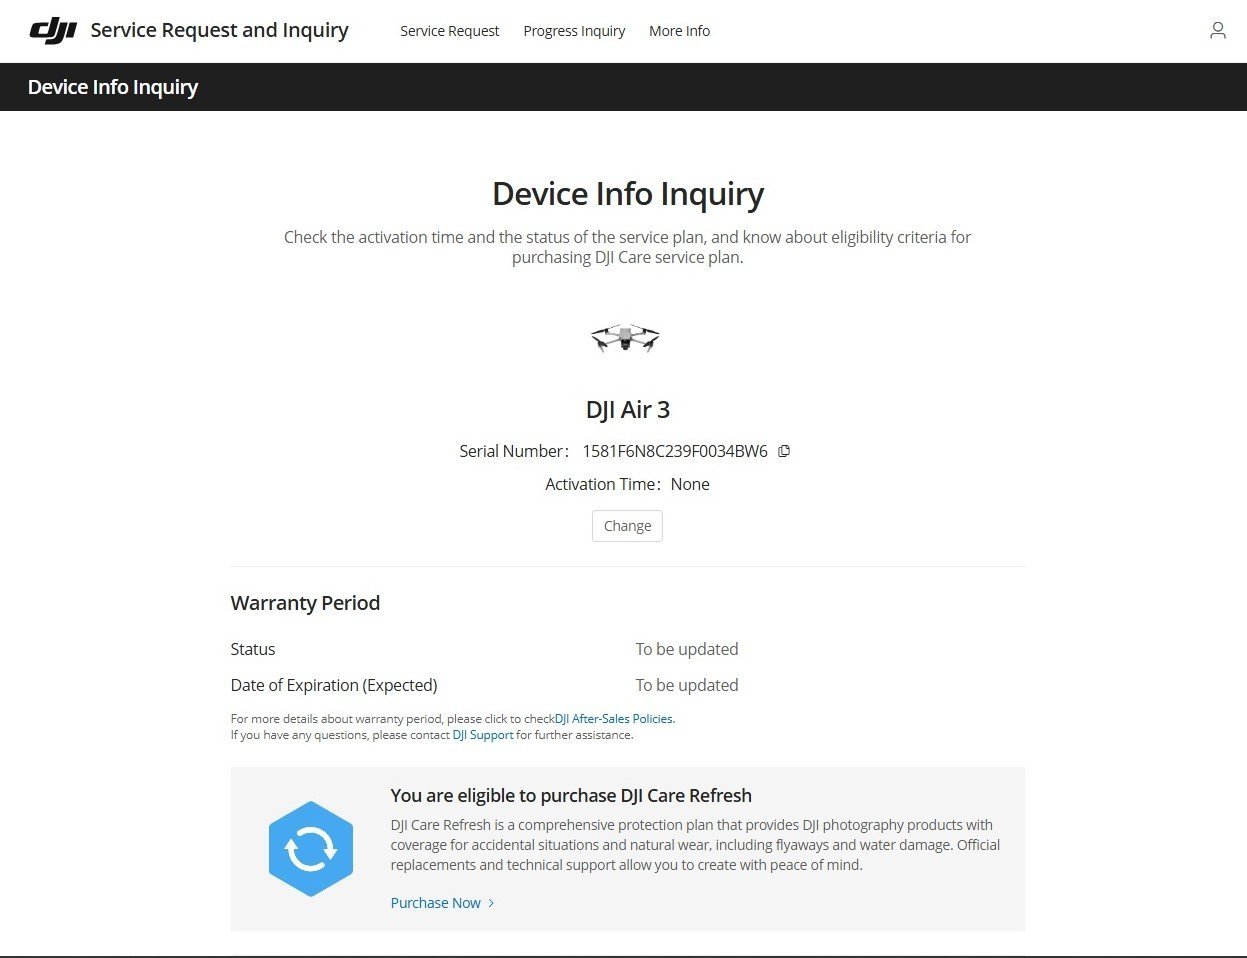The width and height of the screenshot is (1247, 958).
Task: Click the chevron next to Purchase Now
Action: click(491, 903)
